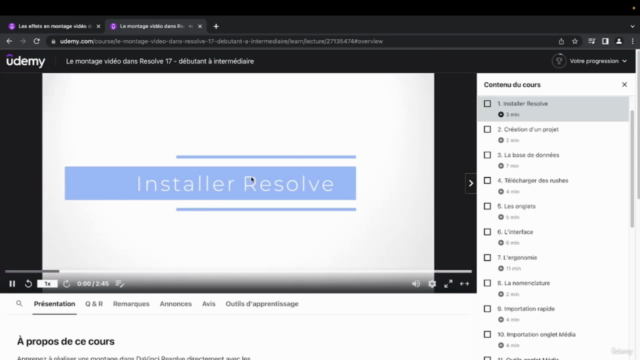The height and width of the screenshot is (360, 640).
Task: Click the progress trophy icon
Action: tap(558, 61)
